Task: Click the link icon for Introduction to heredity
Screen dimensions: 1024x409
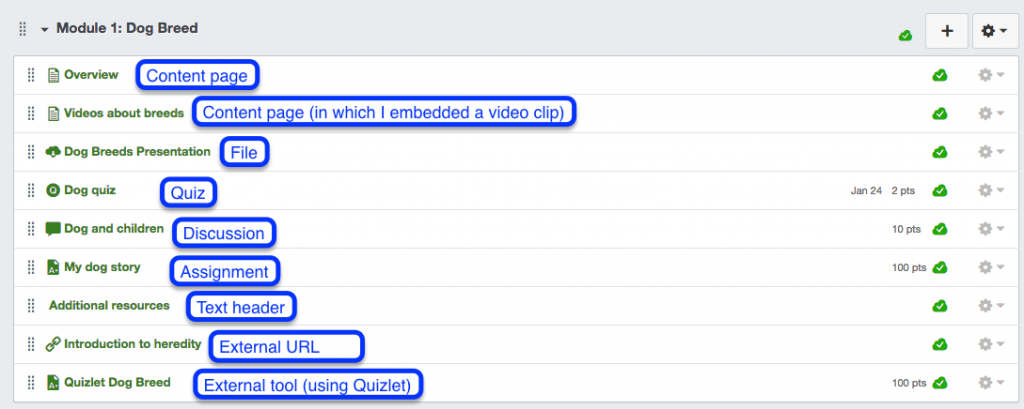Action: point(54,344)
